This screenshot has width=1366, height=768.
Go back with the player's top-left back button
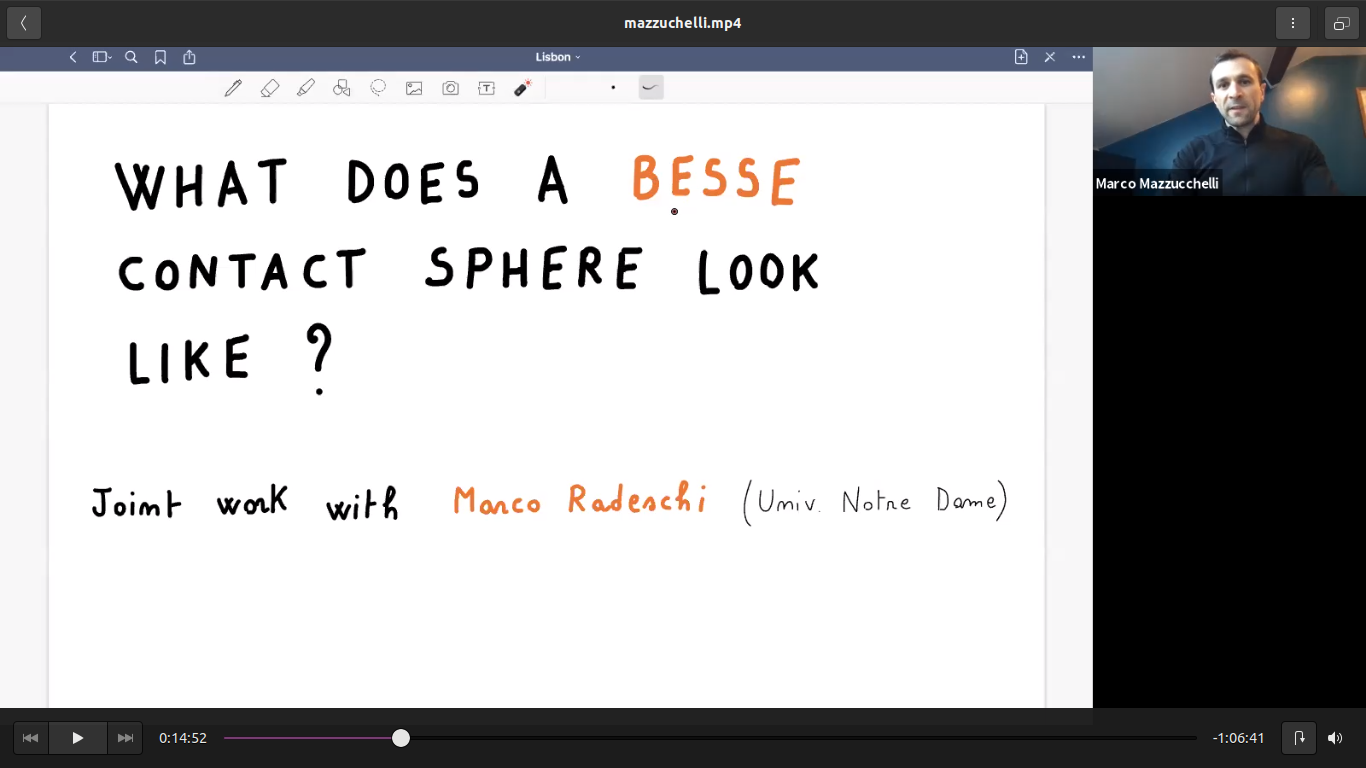click(24, 23)
